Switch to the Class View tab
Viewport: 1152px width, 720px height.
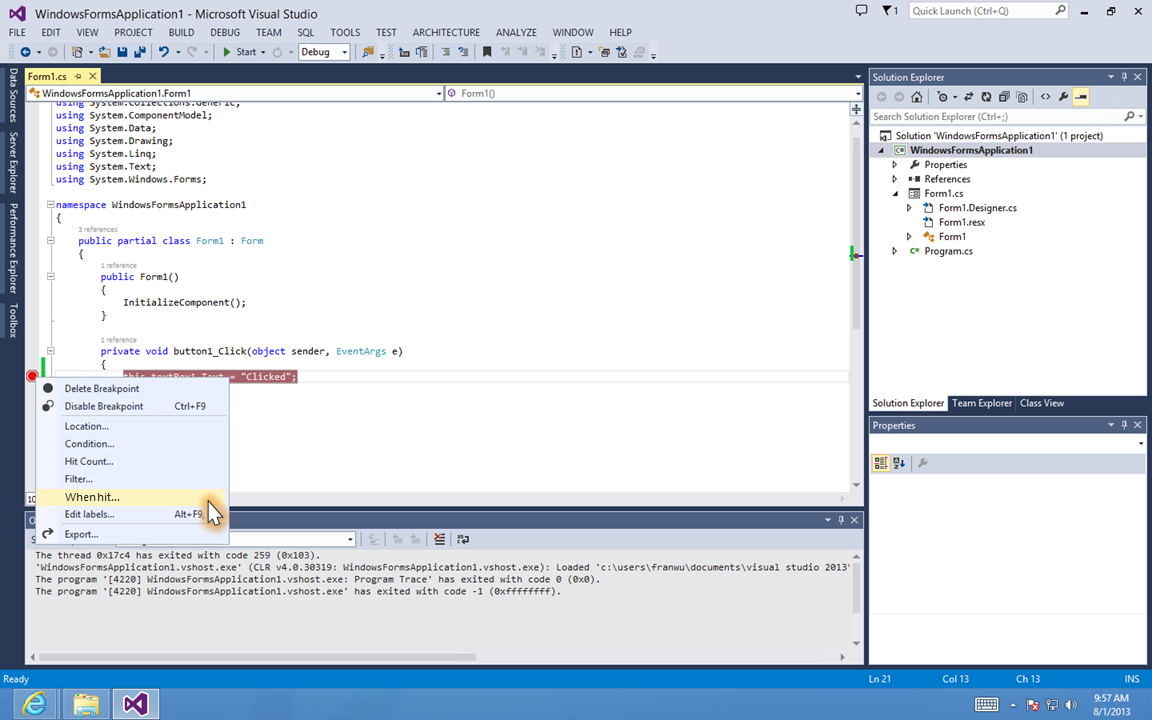click(x=1041, y=403)
